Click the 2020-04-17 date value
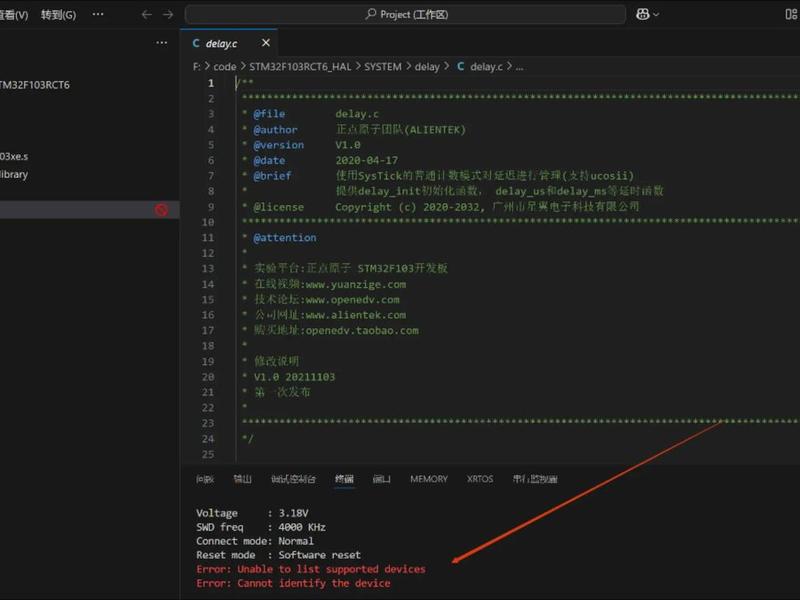The width and height of the screenshot is (800, 600). [x=366, y=160]
